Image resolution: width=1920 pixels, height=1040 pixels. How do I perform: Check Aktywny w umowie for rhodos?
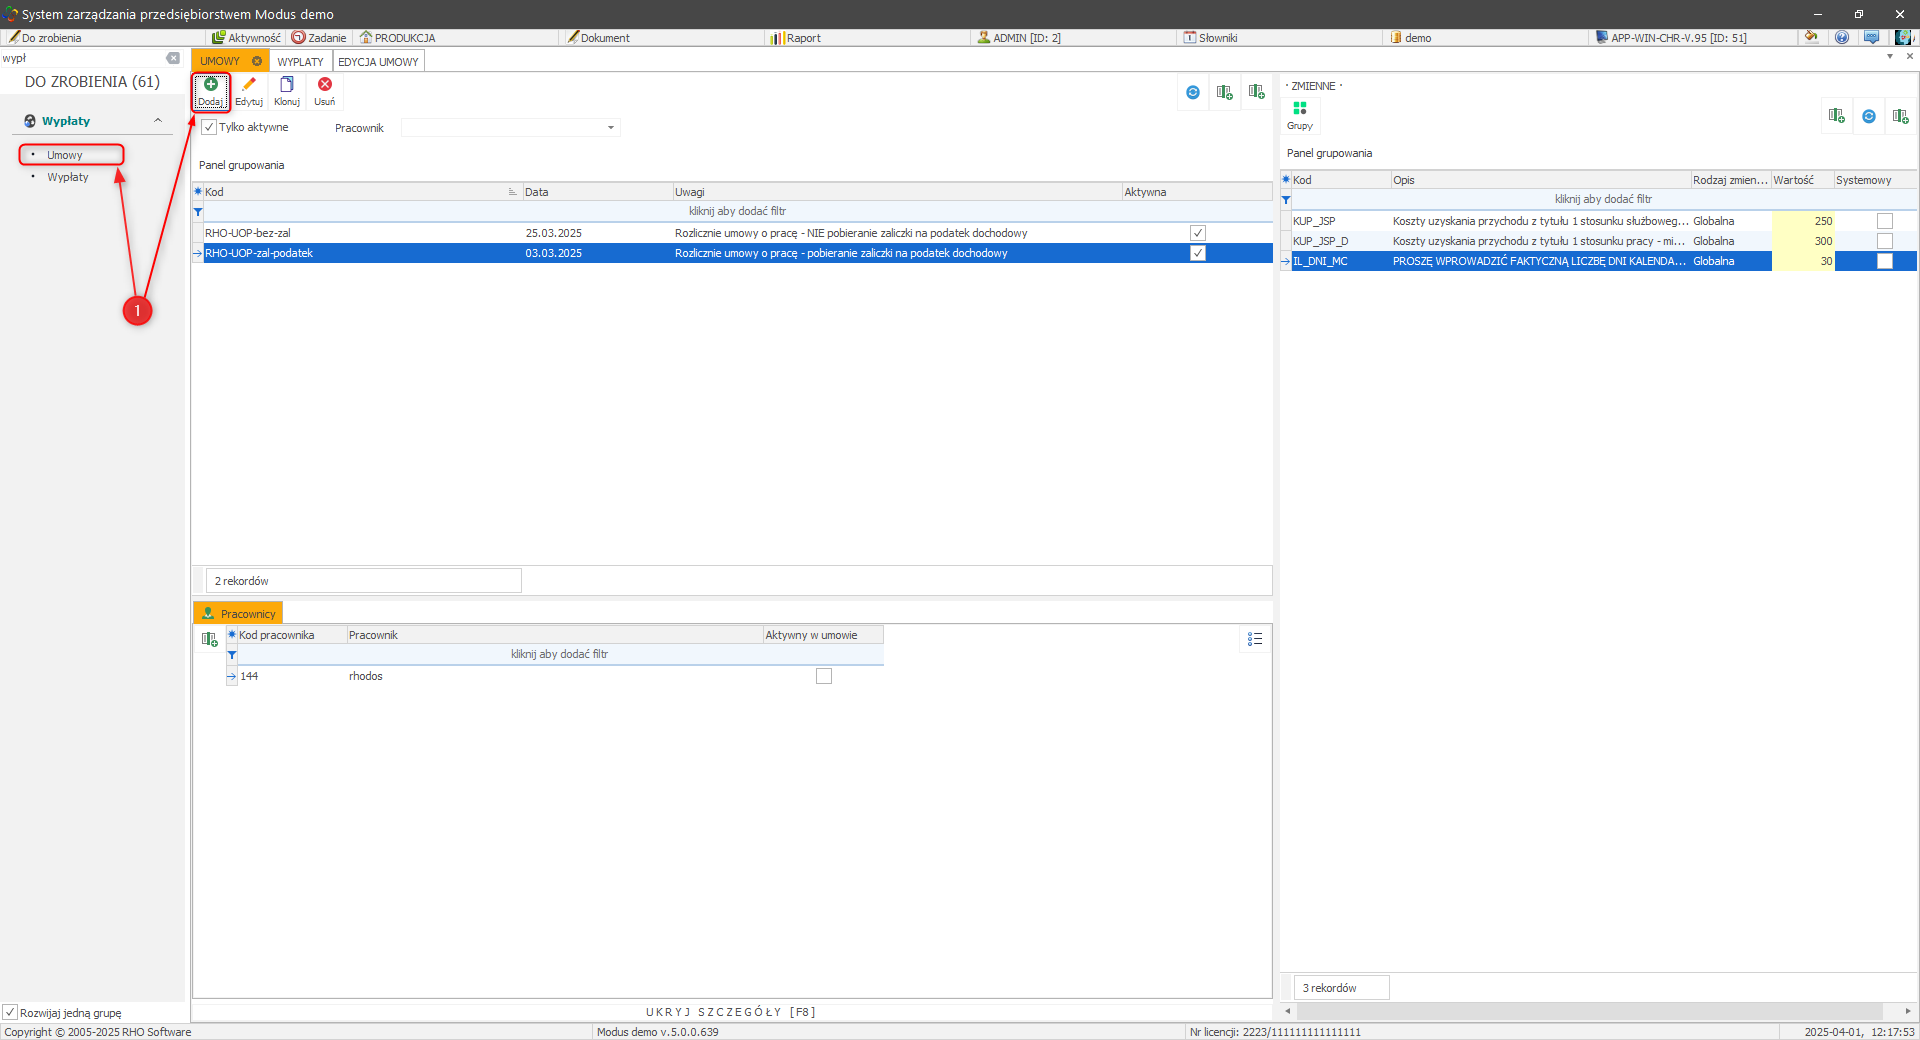[824, 677]
